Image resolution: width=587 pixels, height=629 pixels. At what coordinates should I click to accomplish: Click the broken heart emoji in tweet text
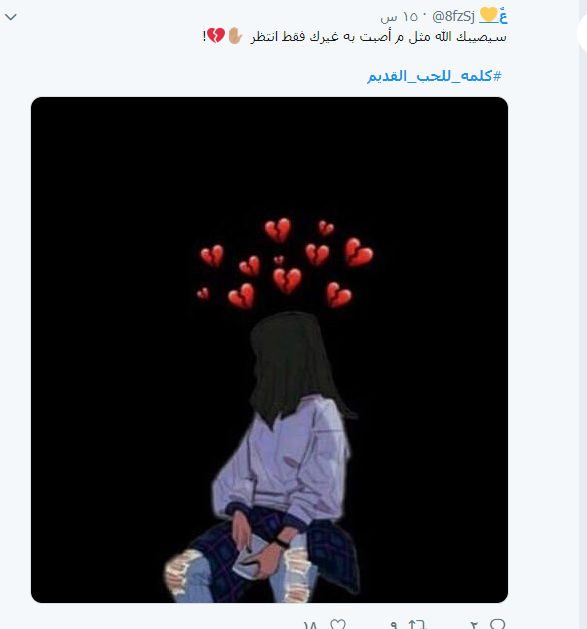pos(216,36)
